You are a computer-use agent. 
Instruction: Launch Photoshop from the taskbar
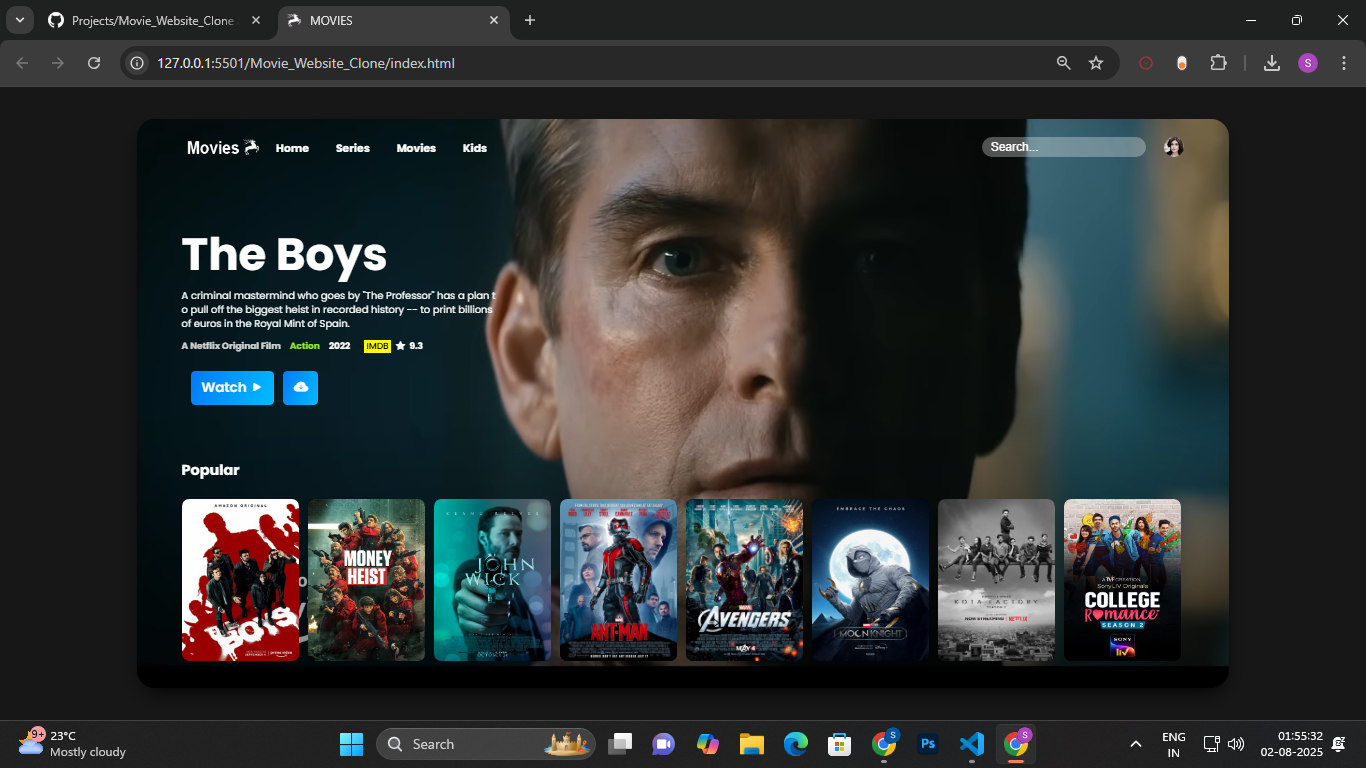click(x=928, y=744)
